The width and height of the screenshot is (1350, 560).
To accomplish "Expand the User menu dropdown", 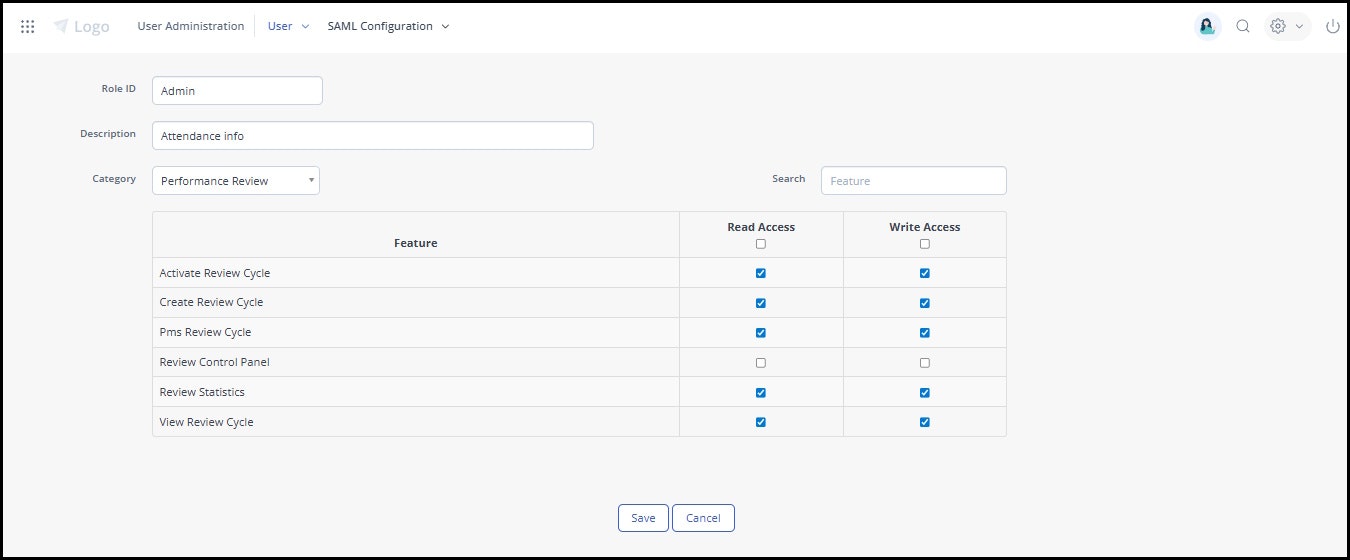I will click(289, 27).
